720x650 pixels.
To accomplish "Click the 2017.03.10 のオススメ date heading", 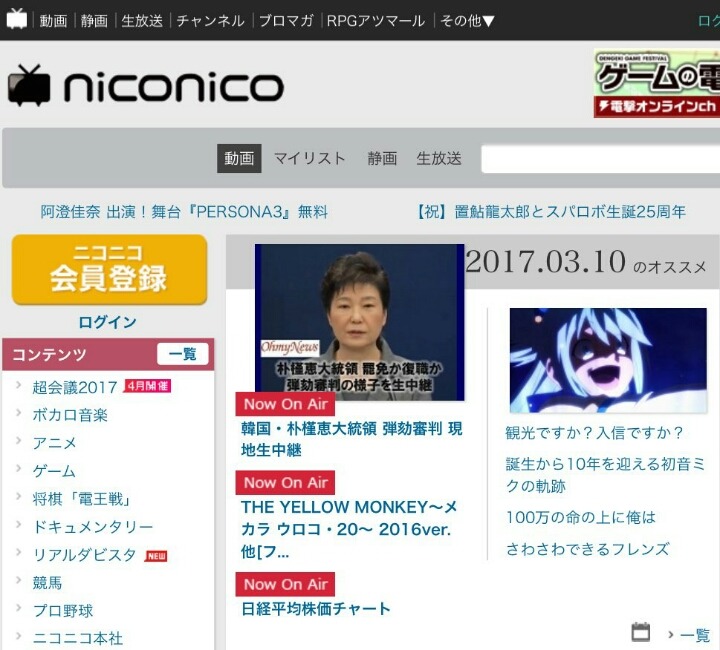I will point(585,262).
